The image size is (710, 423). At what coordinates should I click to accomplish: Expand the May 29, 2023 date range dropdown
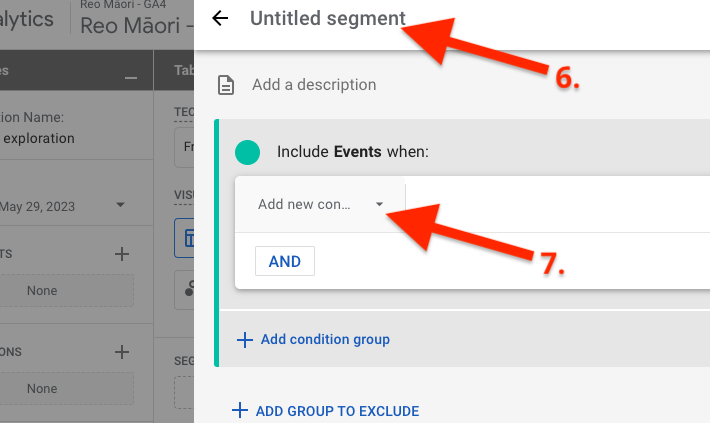120,205
